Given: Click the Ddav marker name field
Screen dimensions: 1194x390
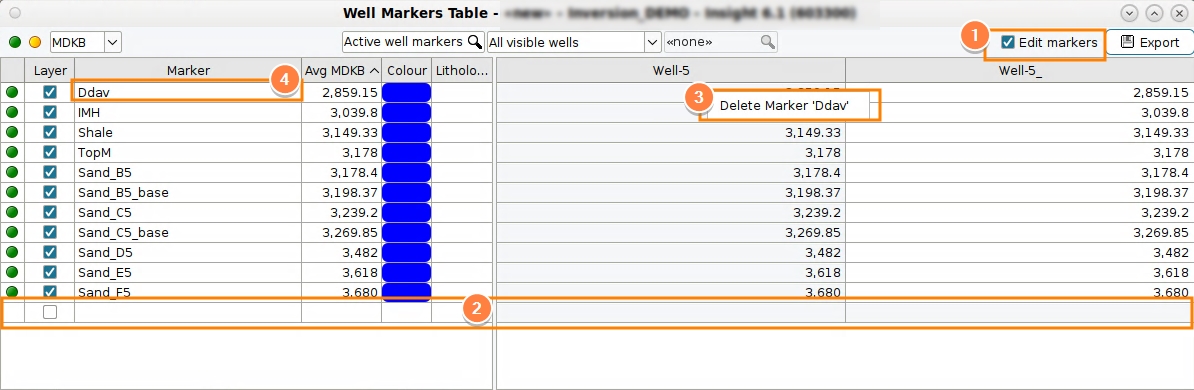Looking at the screenshot, I should pyautogui.click(x=188, y=92).
